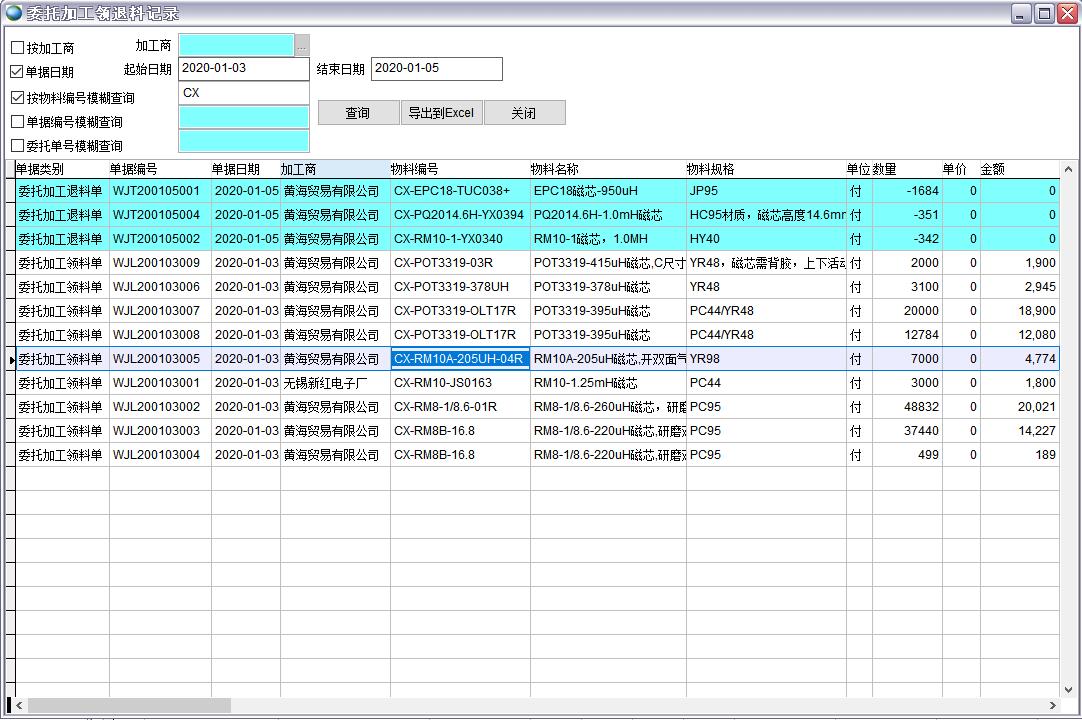Click the vertical scrollbar up arrow
Screen dimensions: 1082x720
click(x=1067, y=169)
